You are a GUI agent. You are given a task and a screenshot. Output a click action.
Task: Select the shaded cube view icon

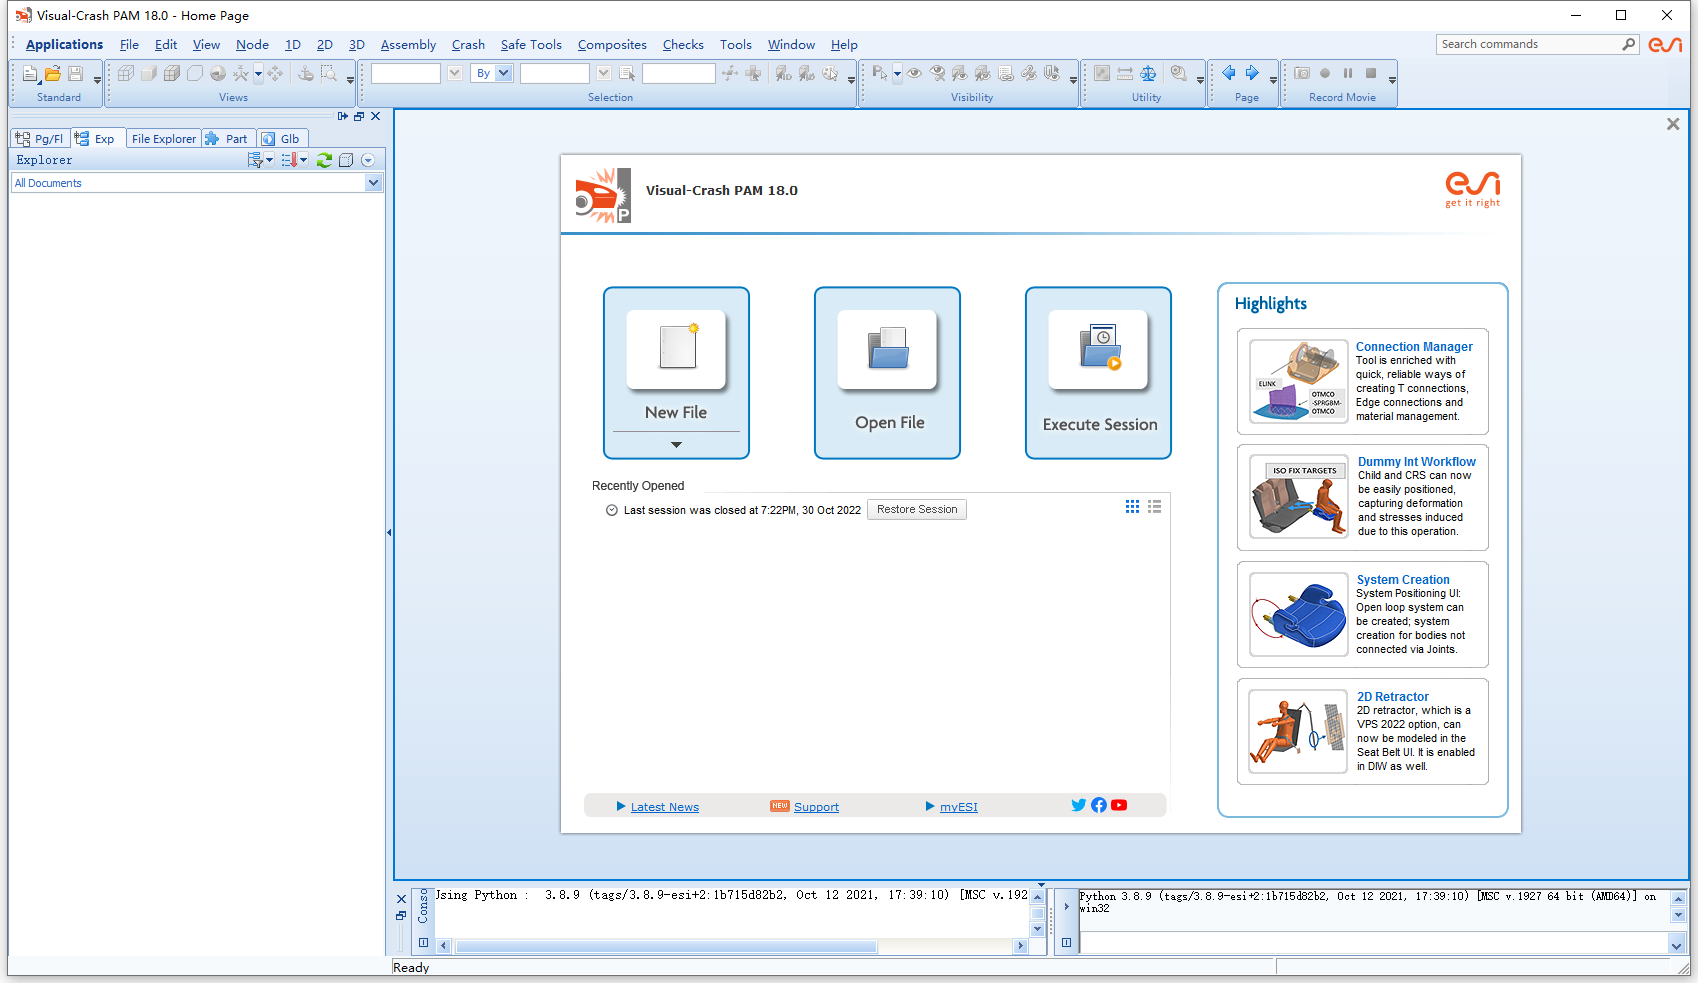tap(149, 74)
